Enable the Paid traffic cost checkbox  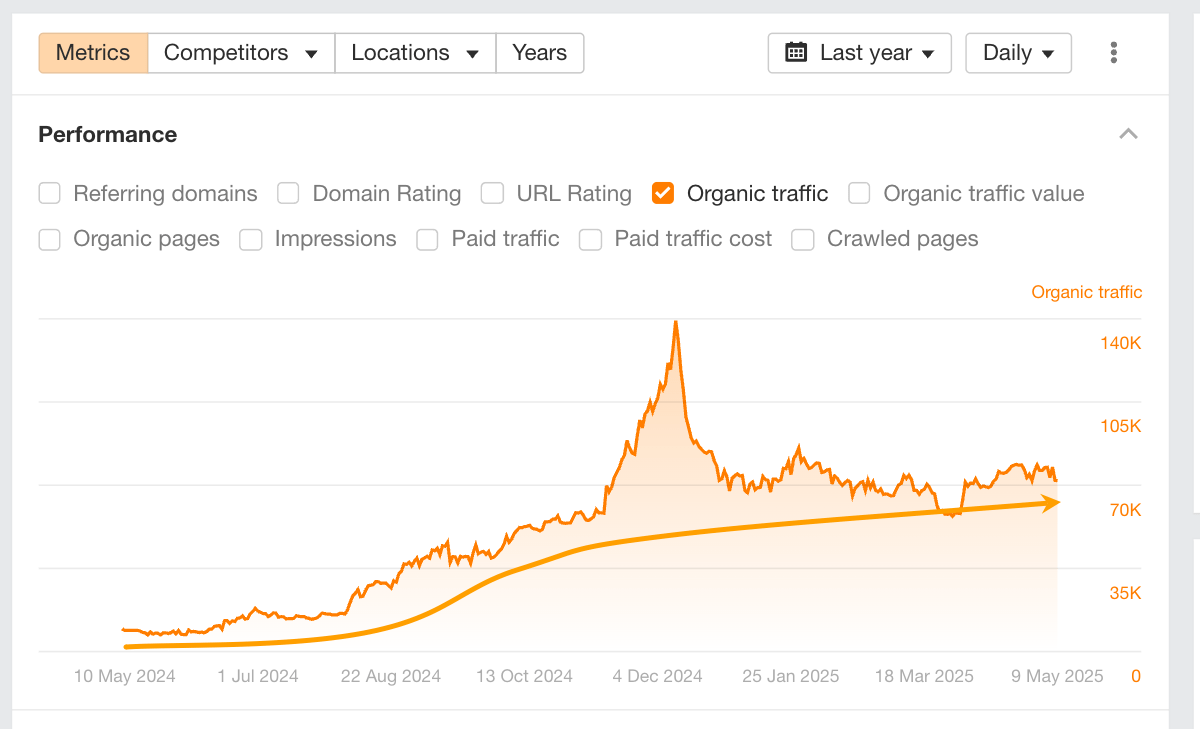coord(590,239)
